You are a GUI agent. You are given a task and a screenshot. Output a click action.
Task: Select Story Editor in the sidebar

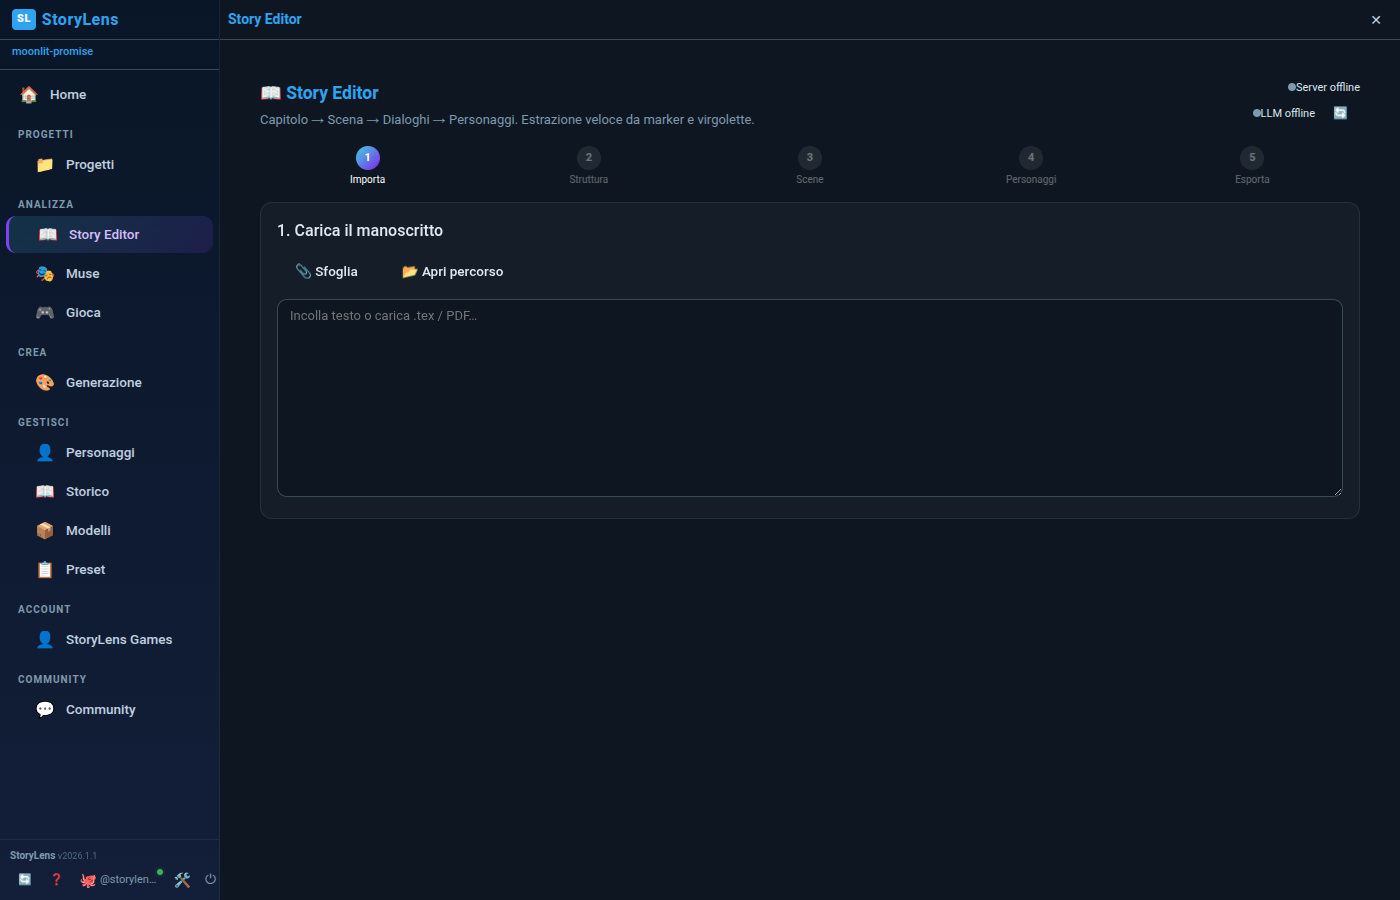[109, 235]
